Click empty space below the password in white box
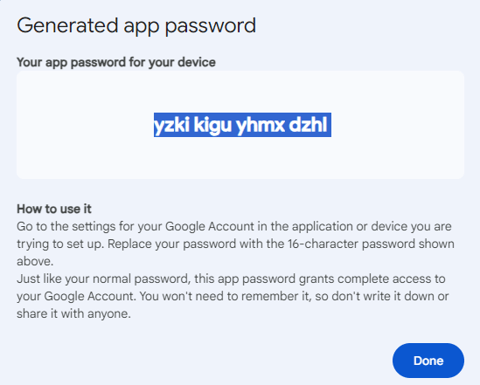Screen dimensions: 480x385 [x=240, y=157]
